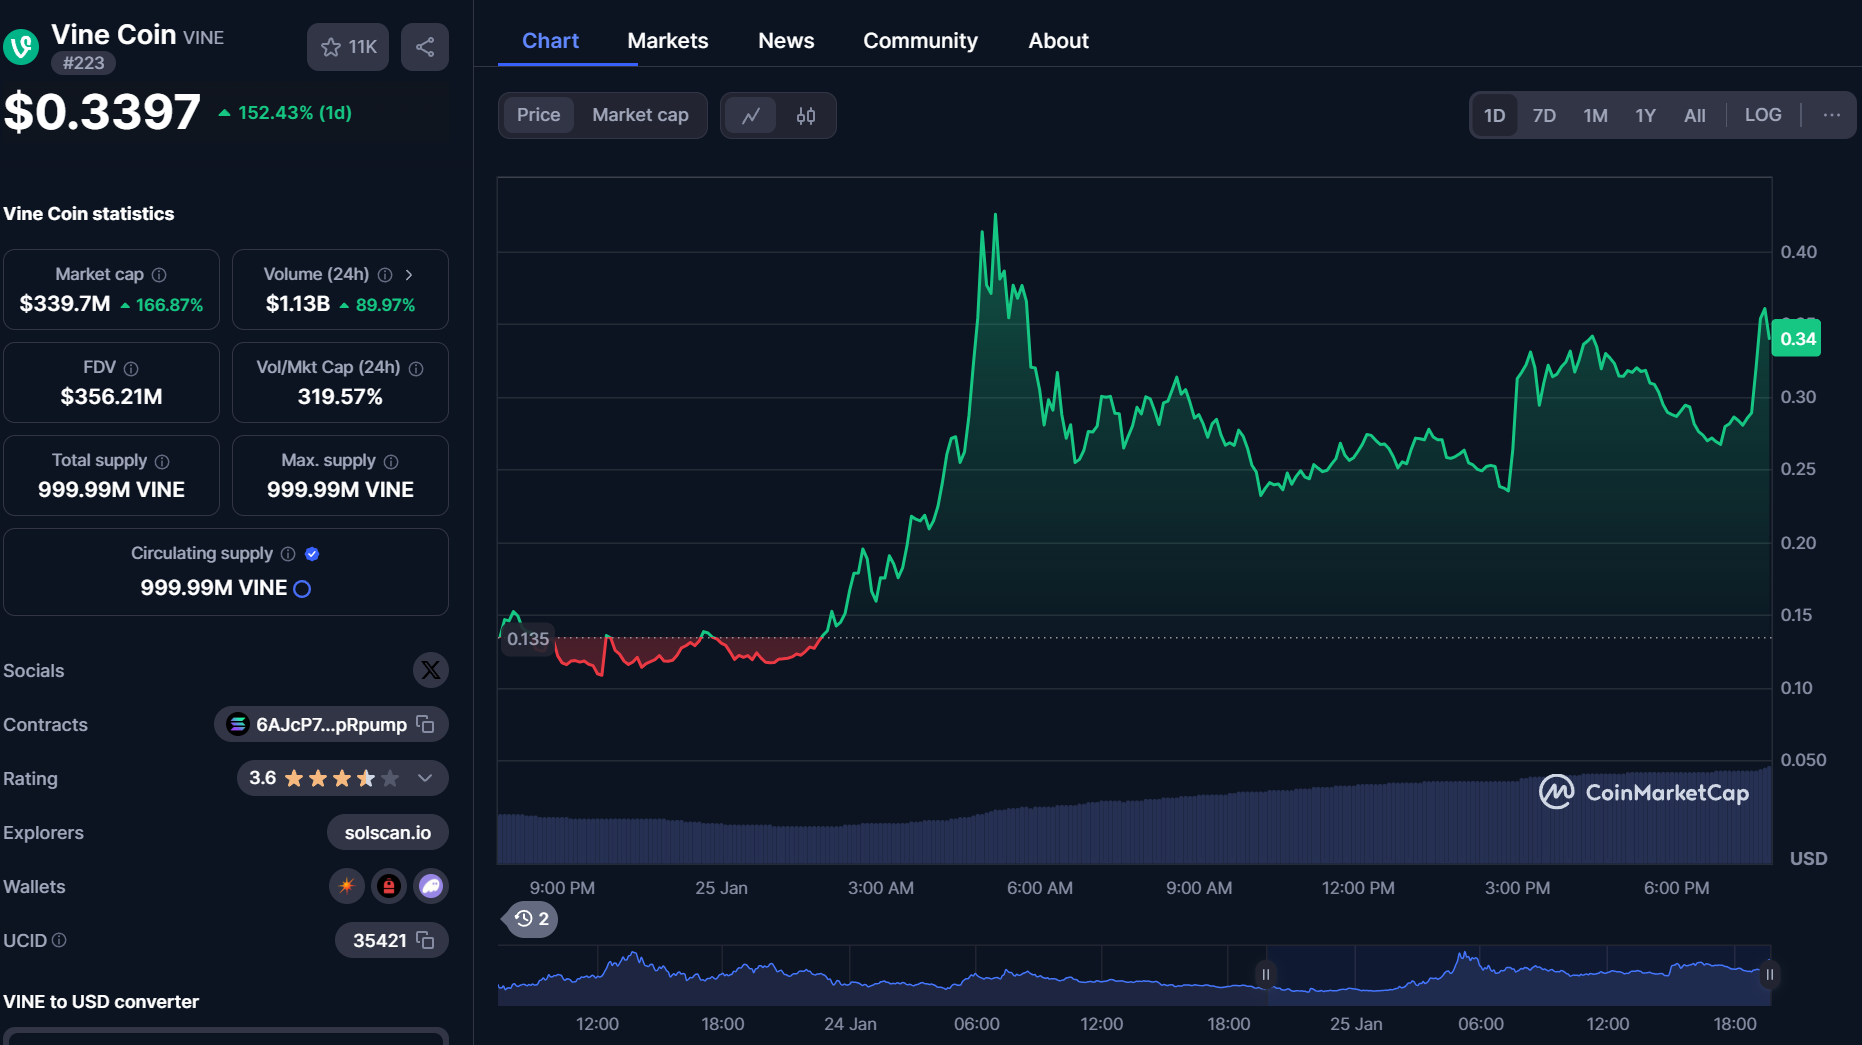Image resolution: width=1862 pixels, height=1045 pixels.
Task: Open the share options via share icon
Action: click(424, 46)
